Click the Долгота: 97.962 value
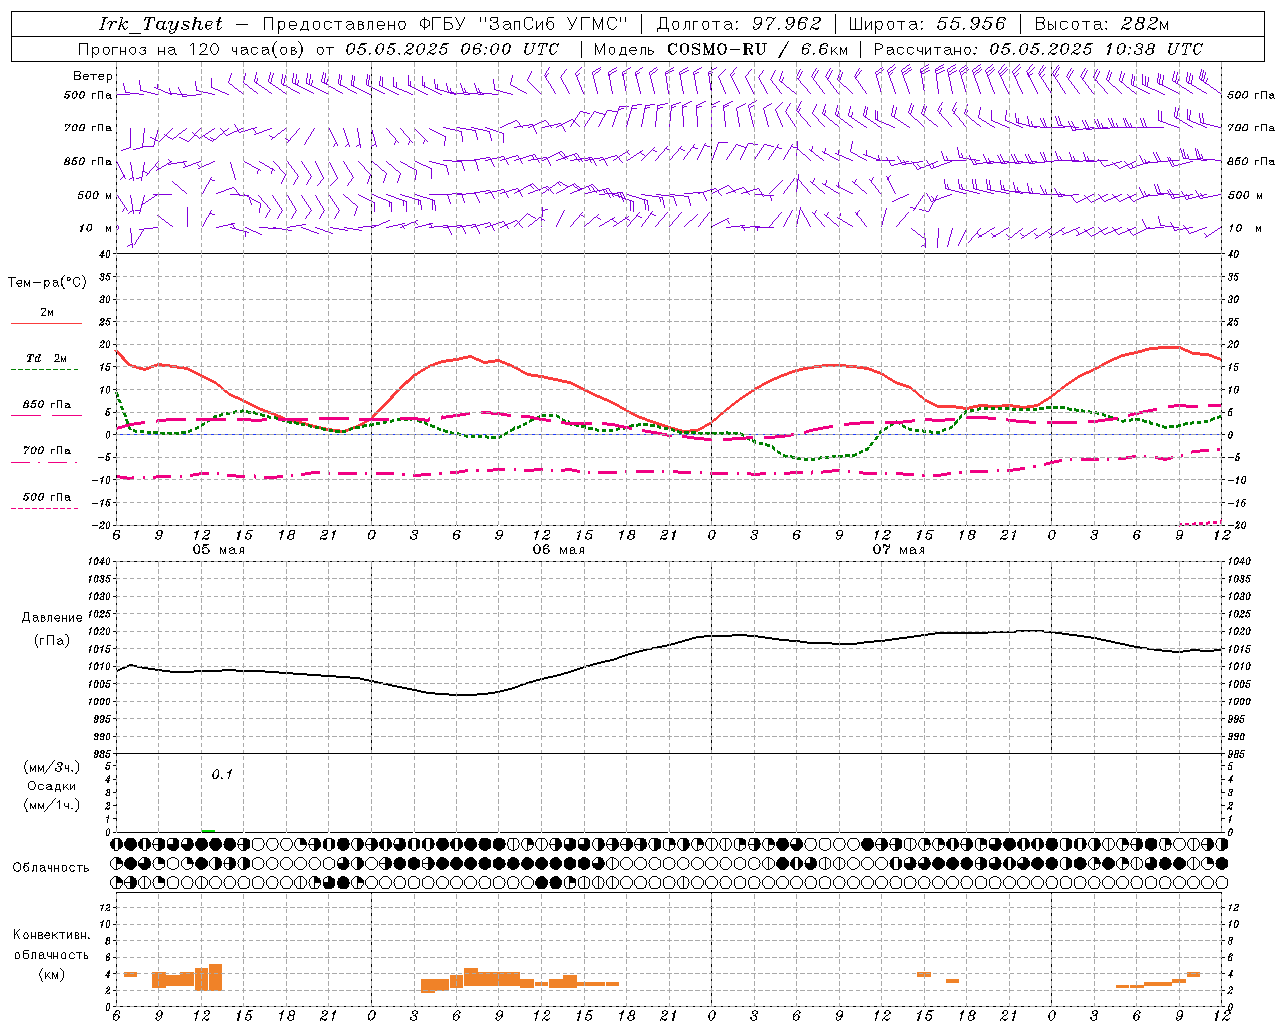This screenshot has width=1280, height=1024. pyautogui.click(x=738, y=24)
